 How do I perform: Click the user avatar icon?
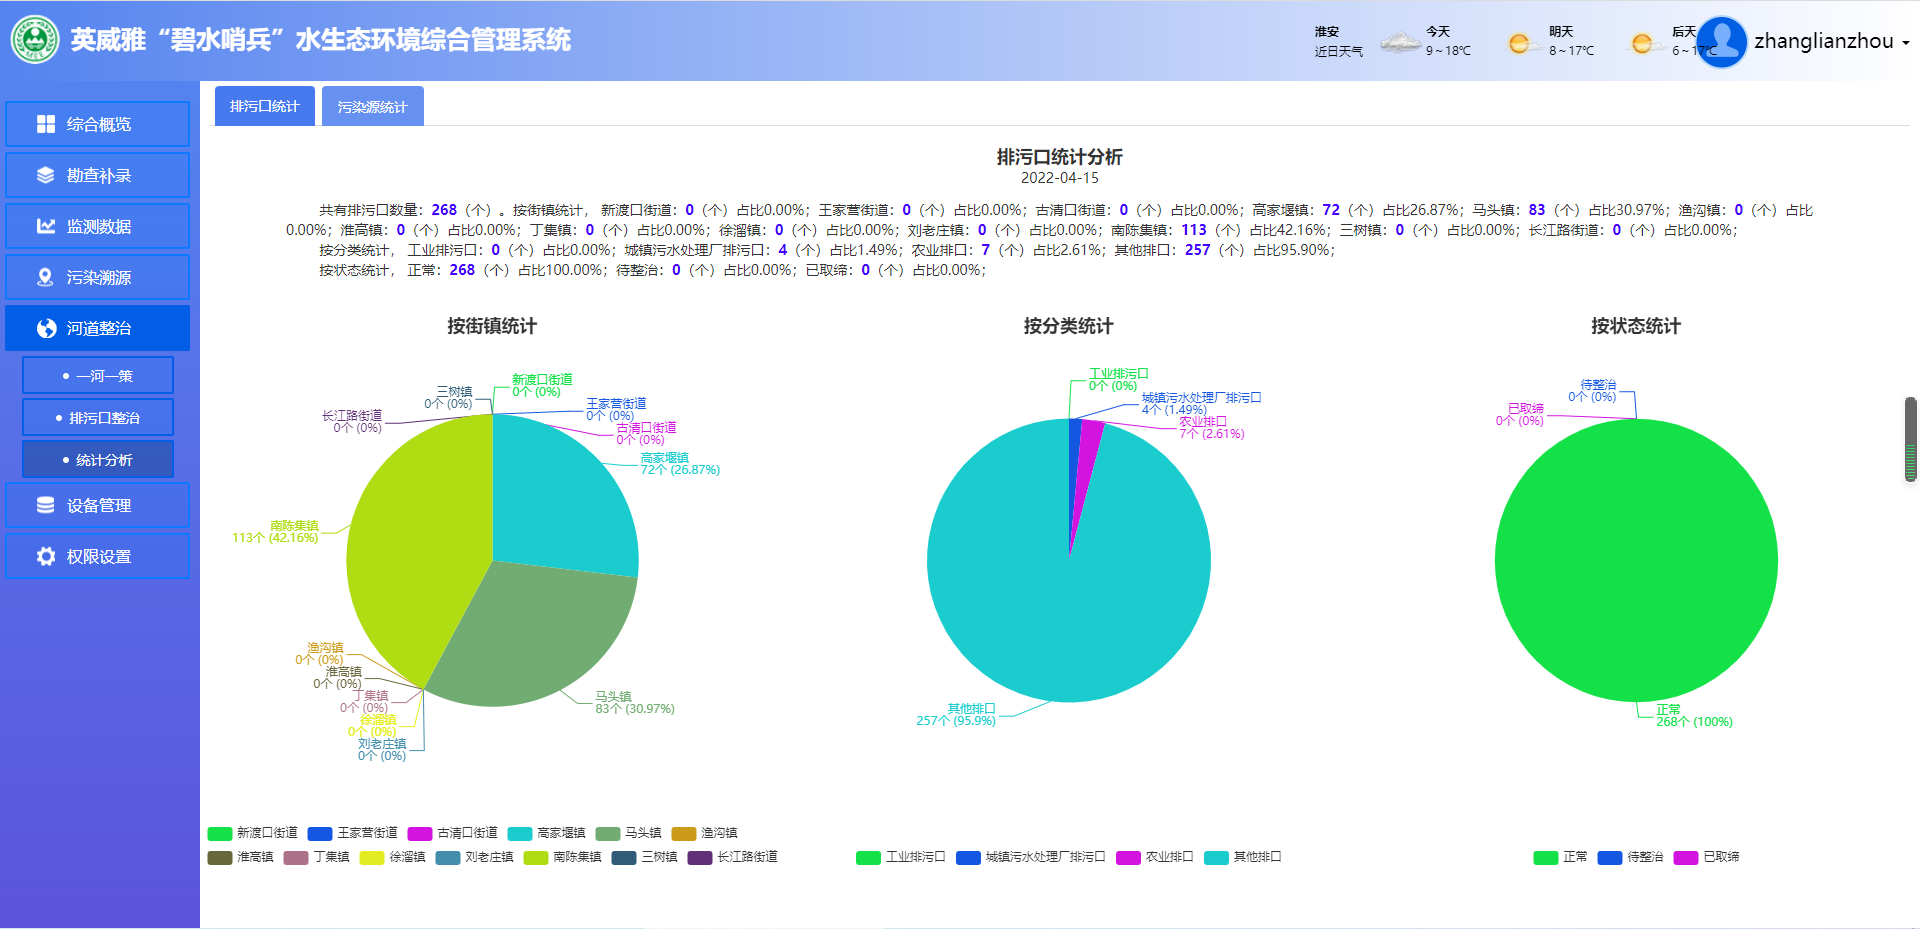tap(1721, 42)
